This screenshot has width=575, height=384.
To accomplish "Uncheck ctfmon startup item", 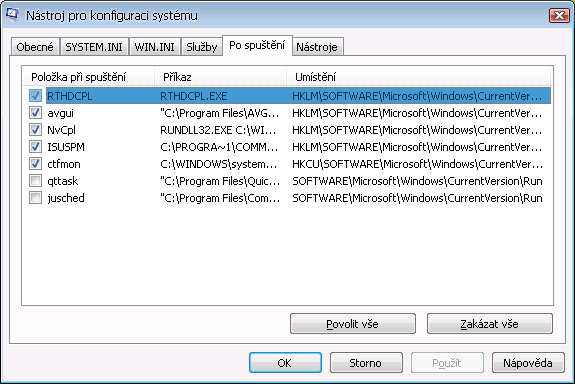I will [x=36, y=164].
